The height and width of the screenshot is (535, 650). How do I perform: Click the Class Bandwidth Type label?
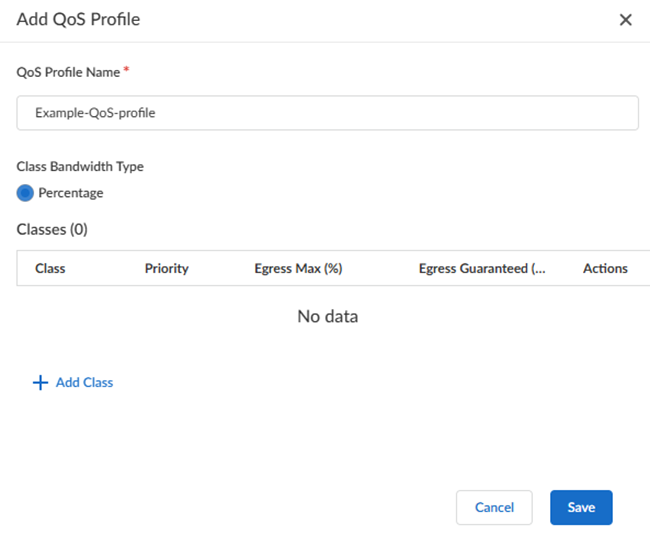tap(80, 167)
